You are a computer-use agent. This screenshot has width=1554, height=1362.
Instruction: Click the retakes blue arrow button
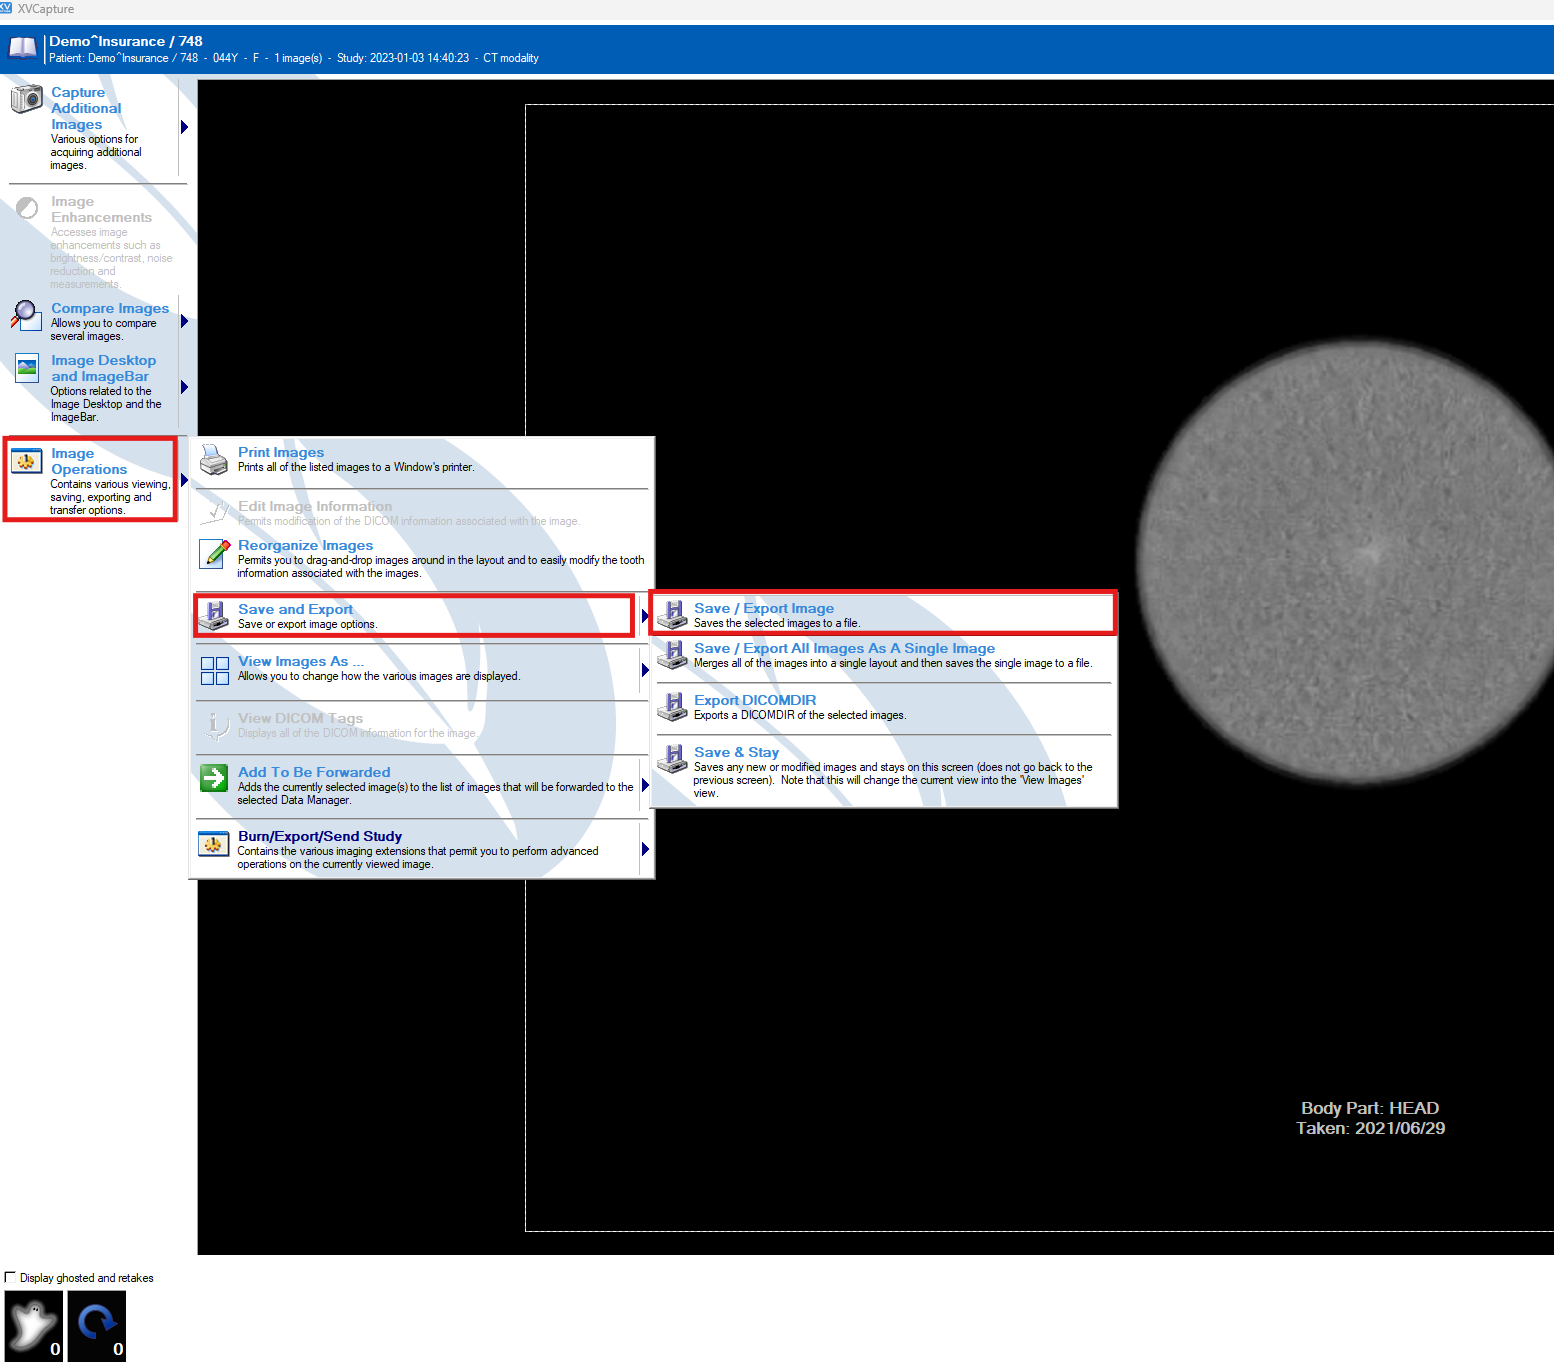click(97, 1325)
